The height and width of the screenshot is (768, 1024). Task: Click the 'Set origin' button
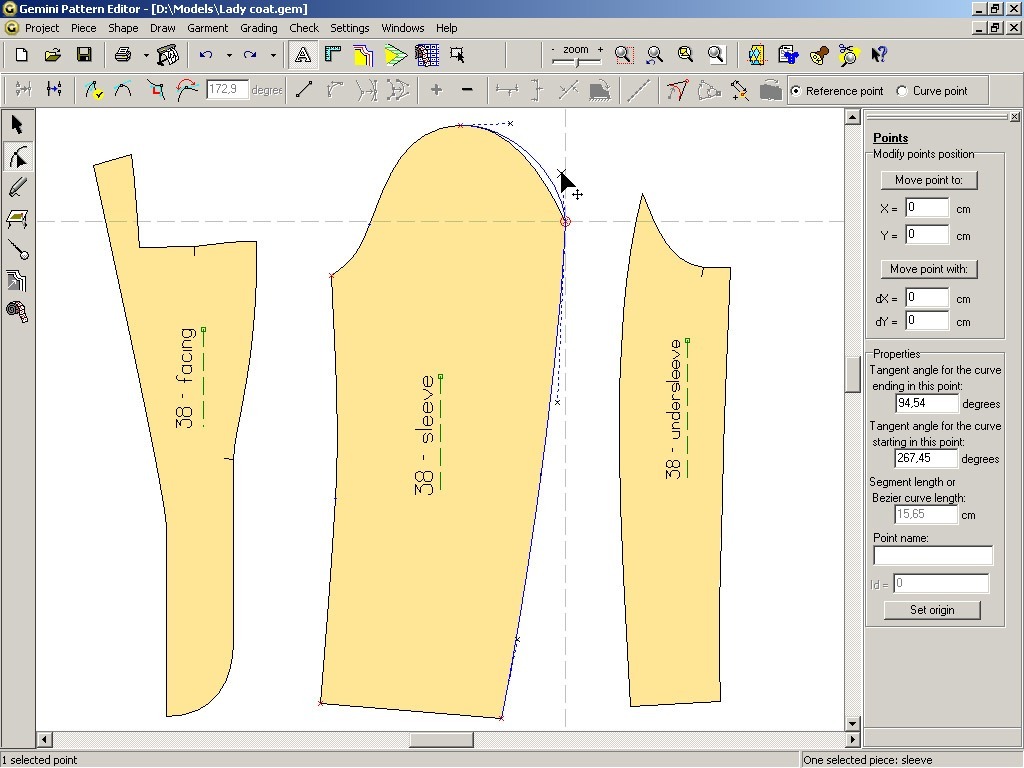[x=931, y=610]
